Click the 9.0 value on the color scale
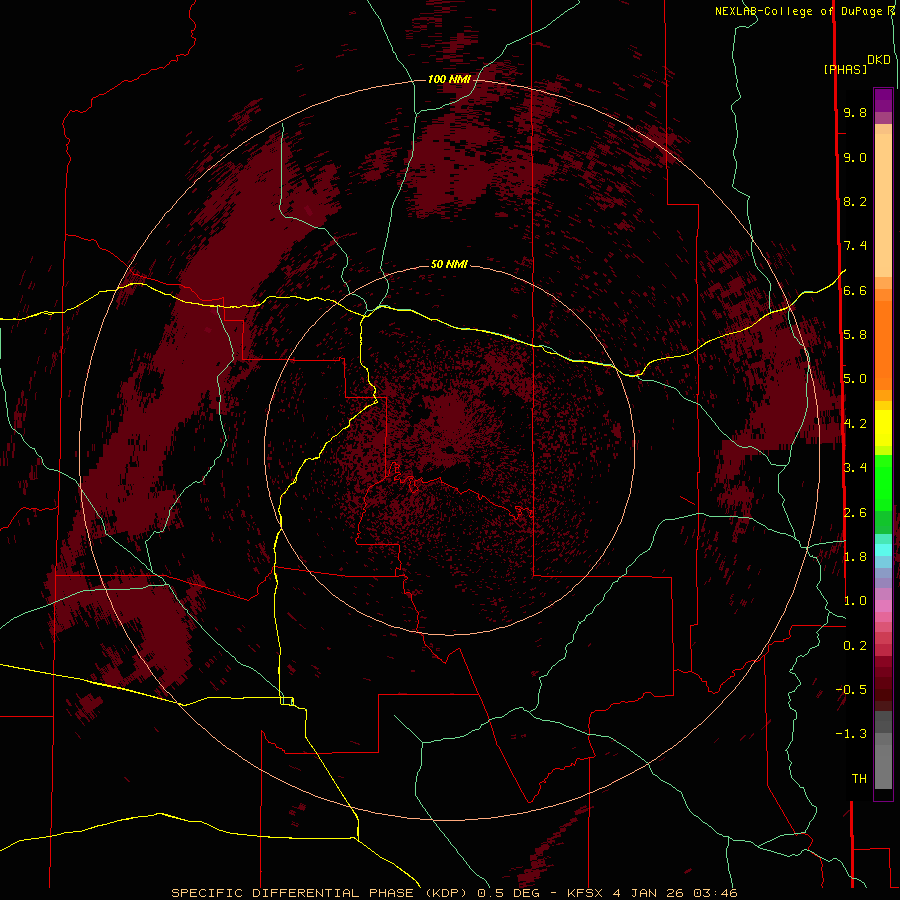This screenshot has height=900, width=900. [855, 157]
